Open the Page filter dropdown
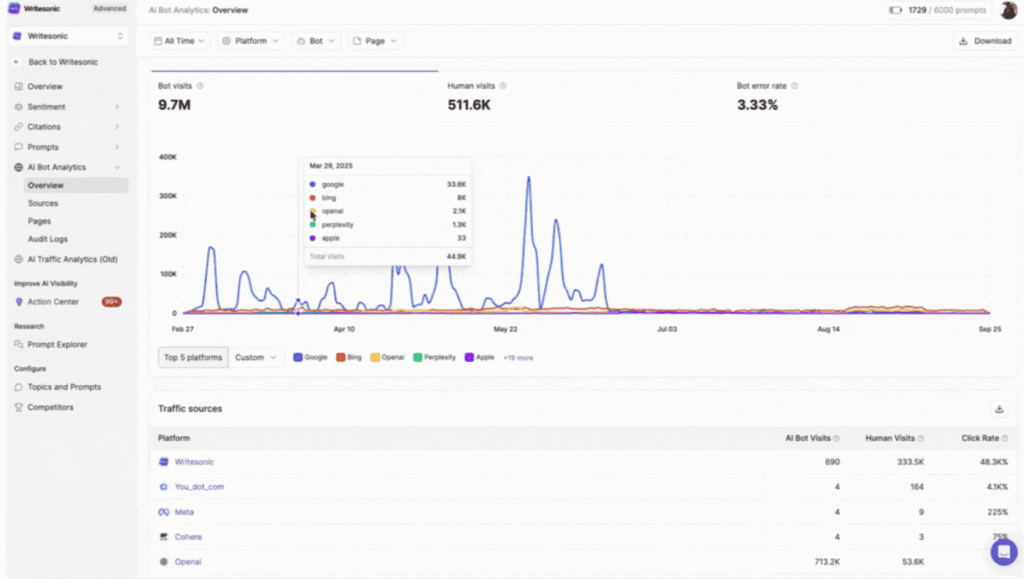 [x=375, y=40]
